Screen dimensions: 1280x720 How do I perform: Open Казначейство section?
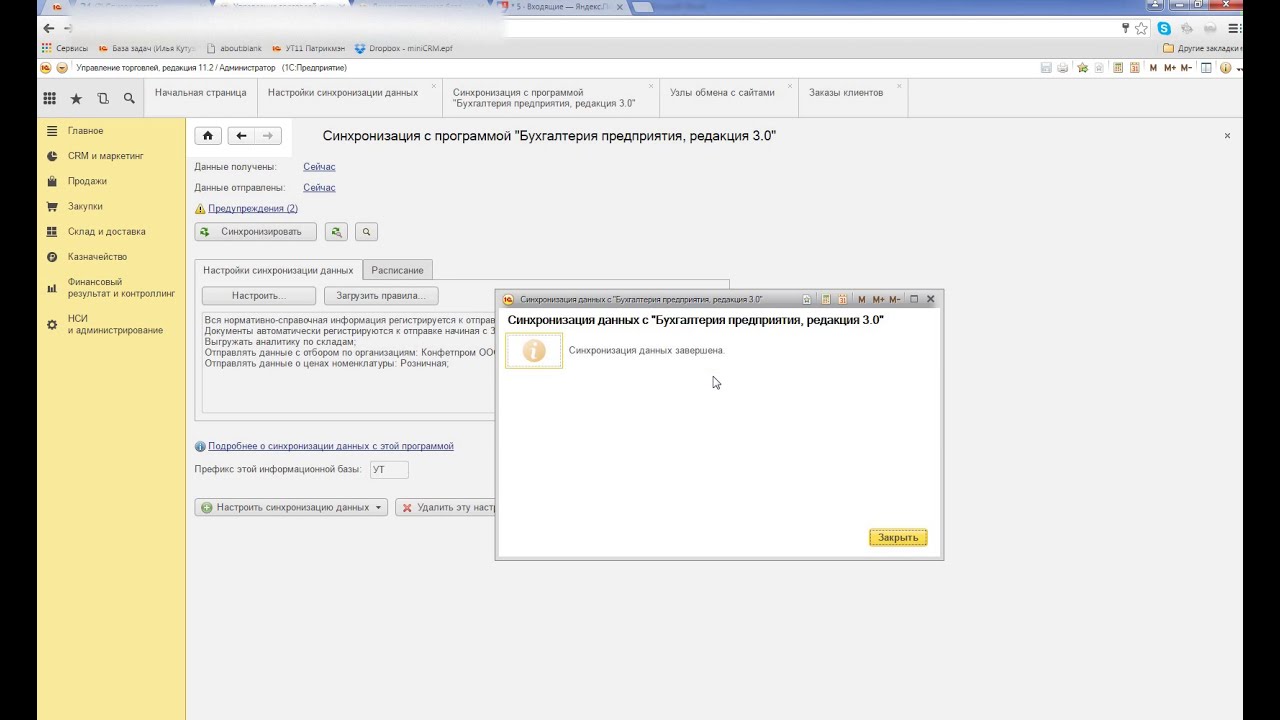pyautogui.click(x=97, y=257)
